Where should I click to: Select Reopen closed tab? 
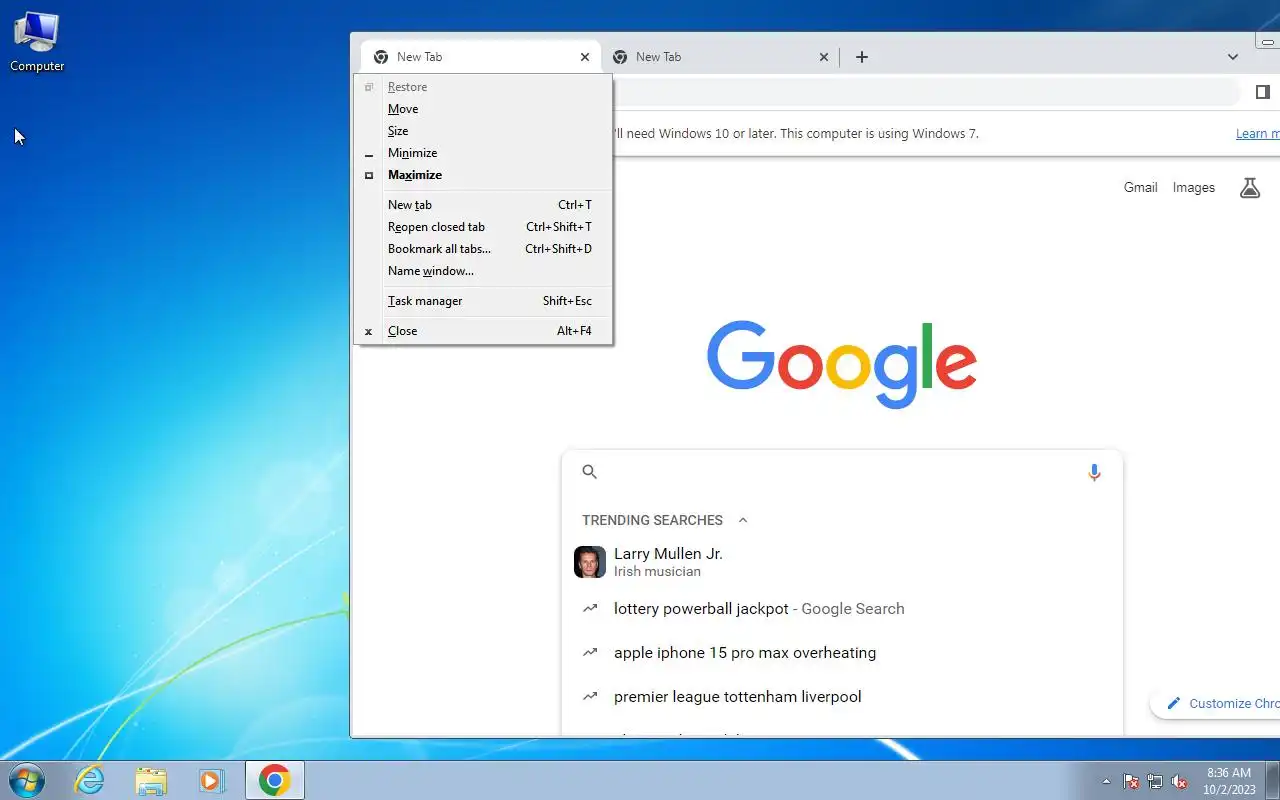pyautogui.click(x=483, y=227)
